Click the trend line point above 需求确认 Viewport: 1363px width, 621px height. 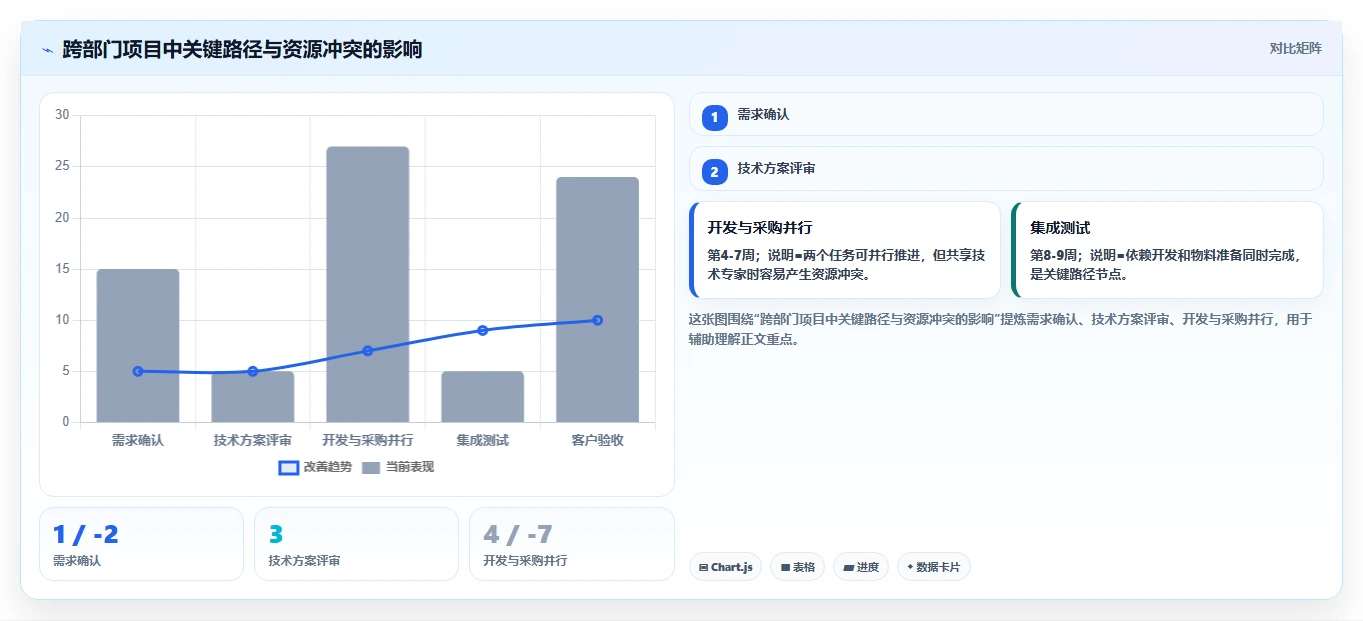(x=138, y=371)
